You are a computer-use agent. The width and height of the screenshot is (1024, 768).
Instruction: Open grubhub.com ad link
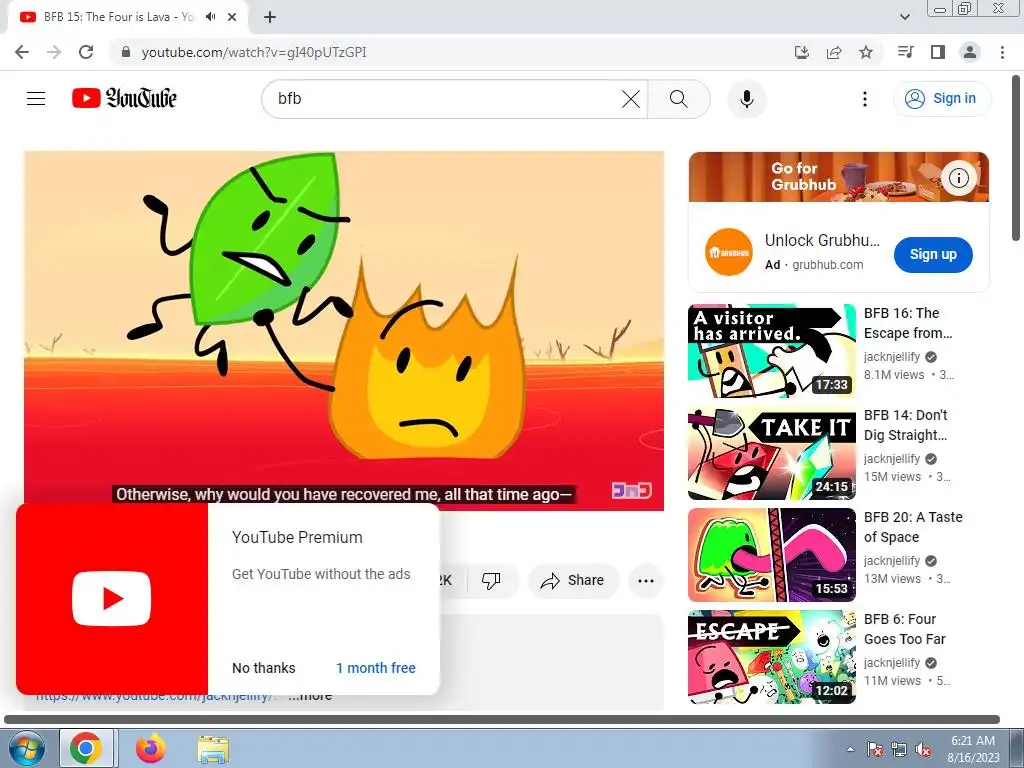point(827,264)
